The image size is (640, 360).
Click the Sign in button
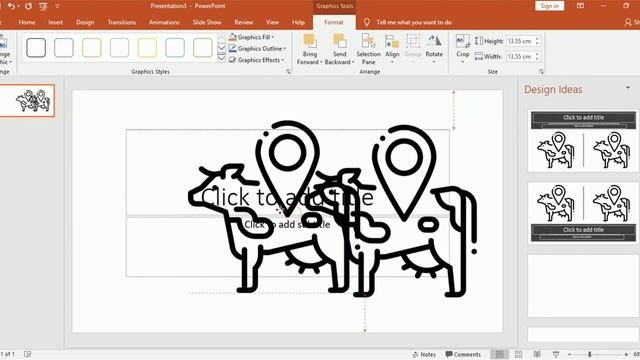[x=550, y=6]
